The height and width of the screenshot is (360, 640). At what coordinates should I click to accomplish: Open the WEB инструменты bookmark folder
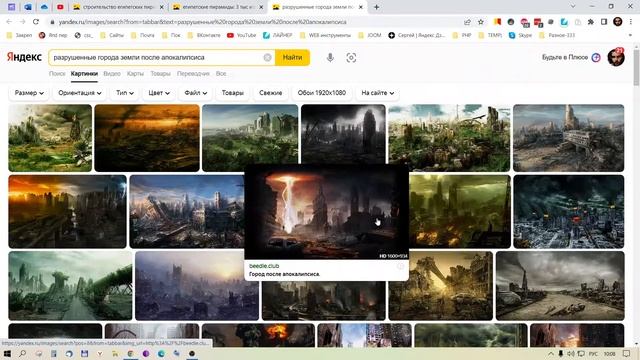point(325,36)
